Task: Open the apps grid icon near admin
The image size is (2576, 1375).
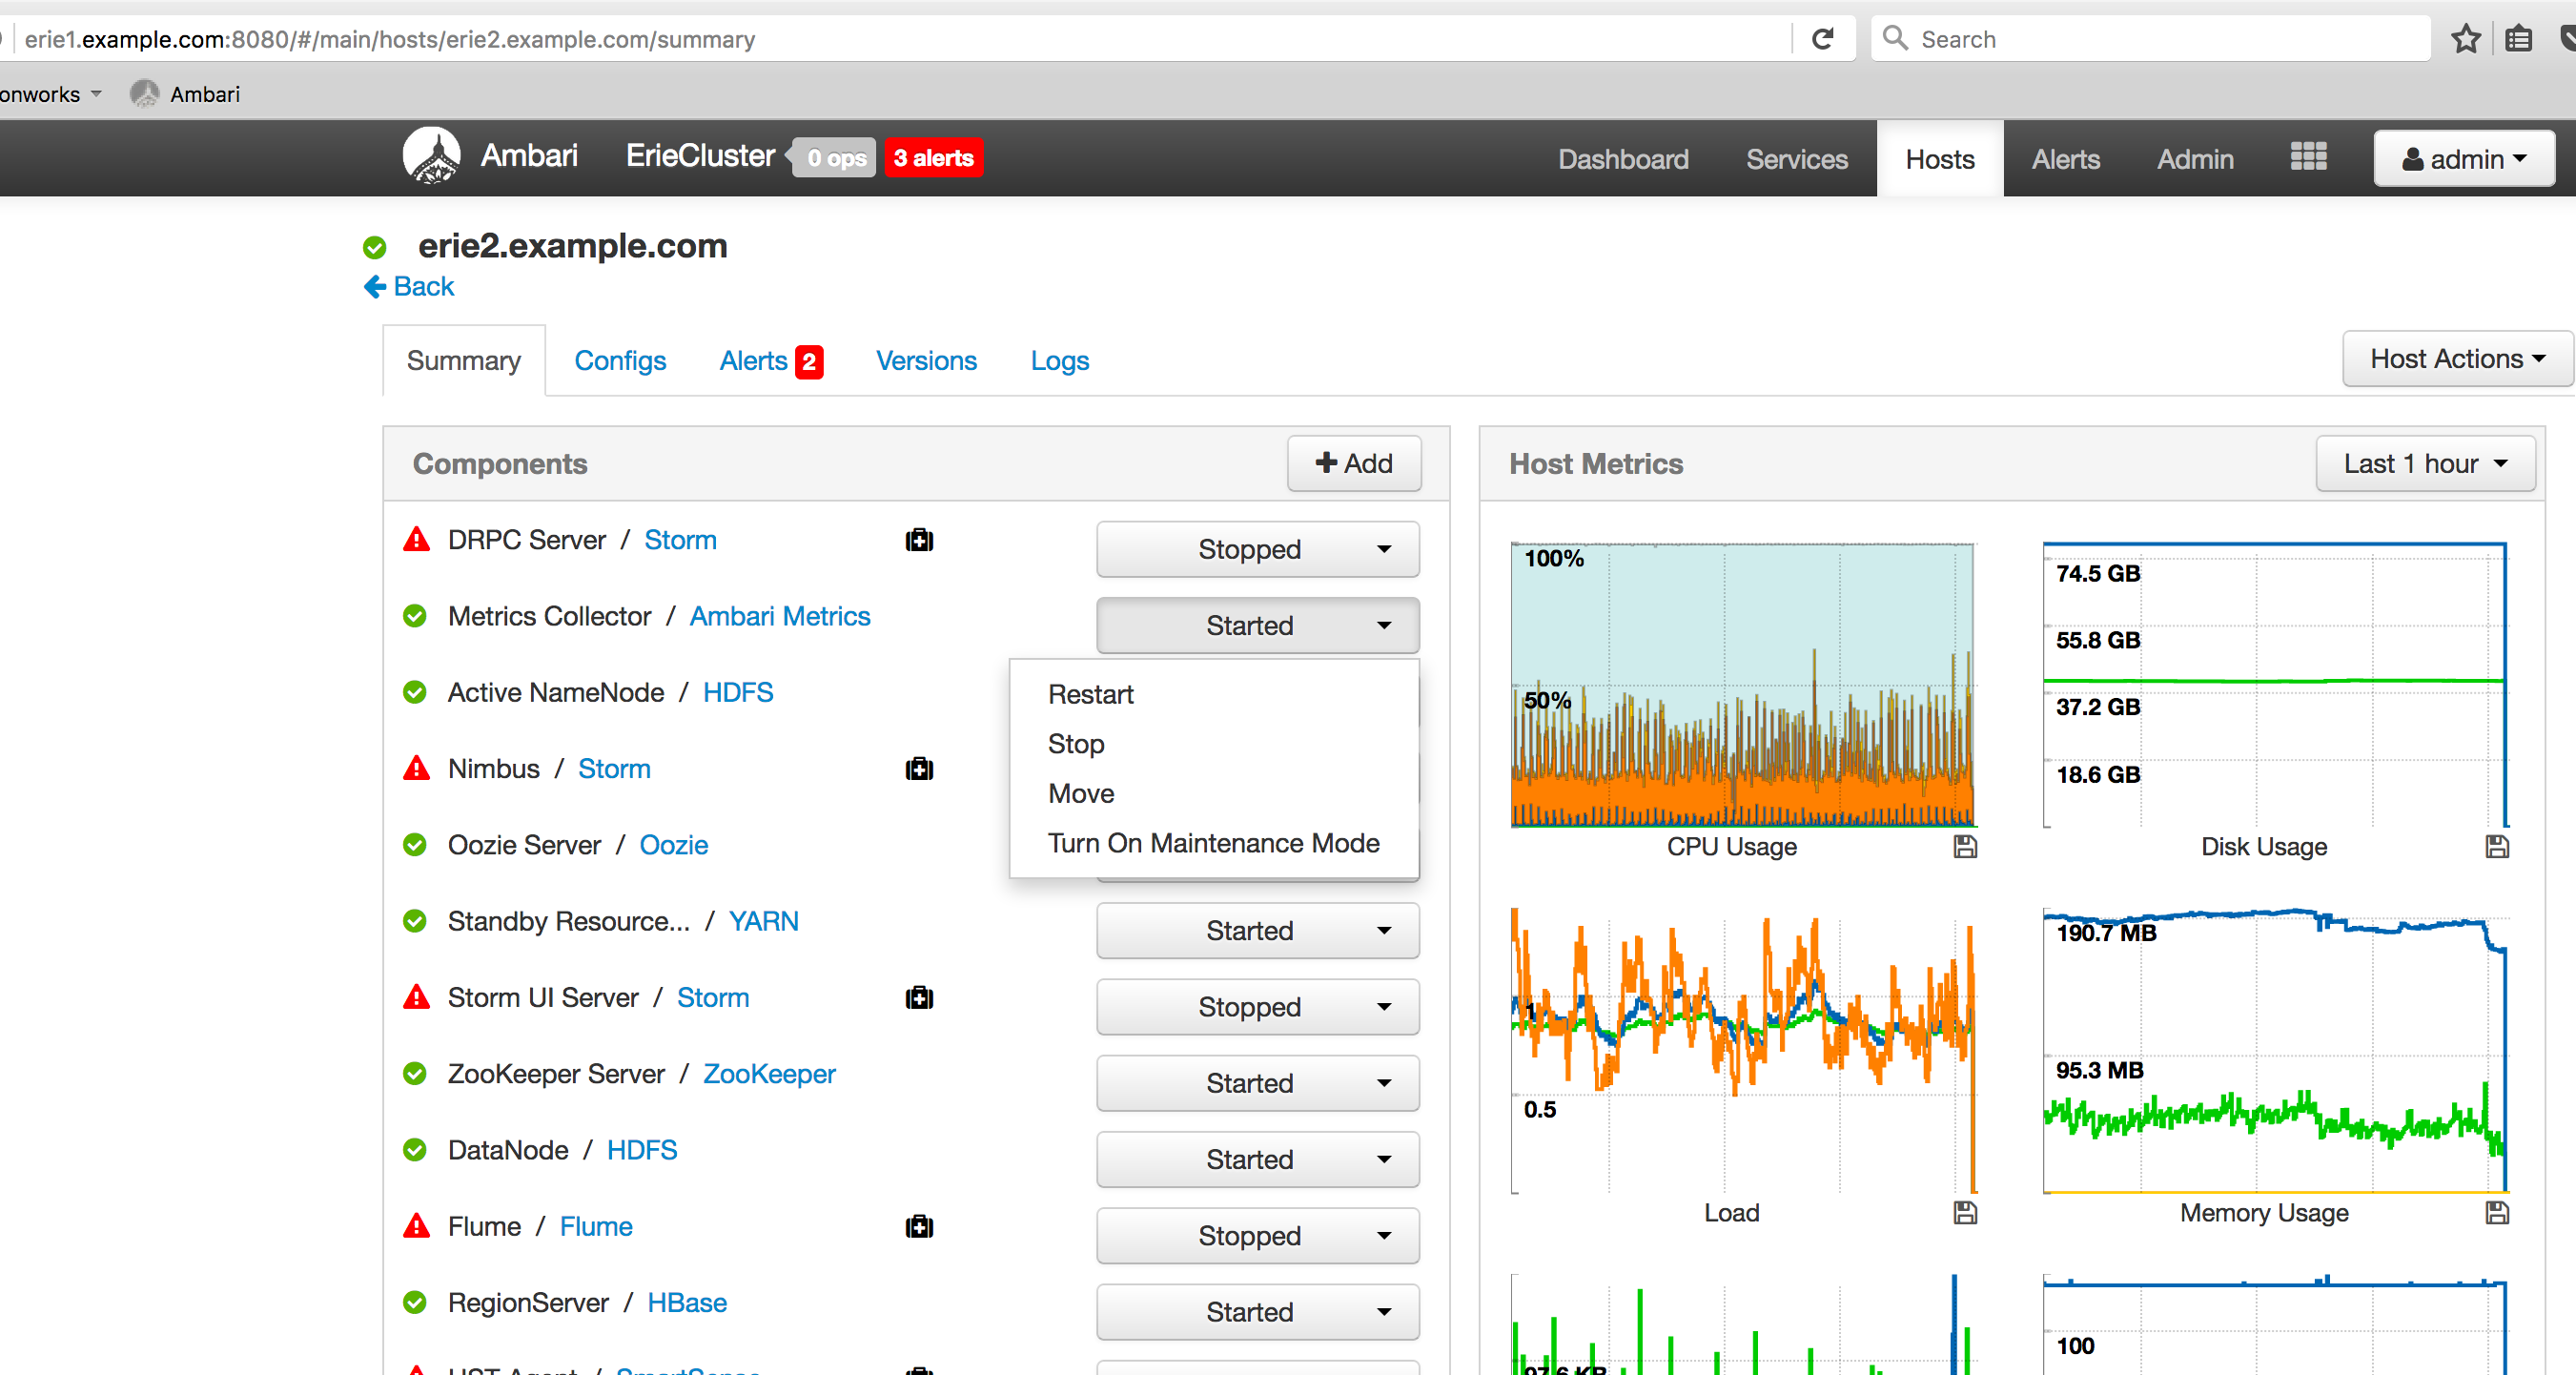Action: point(2308,157)
